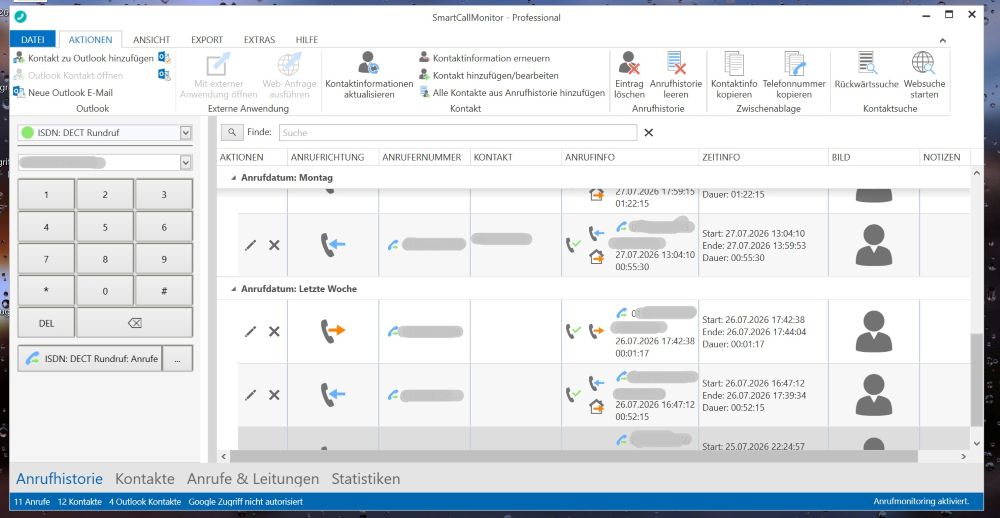Click dial pad key *

(x=46, y=291)
